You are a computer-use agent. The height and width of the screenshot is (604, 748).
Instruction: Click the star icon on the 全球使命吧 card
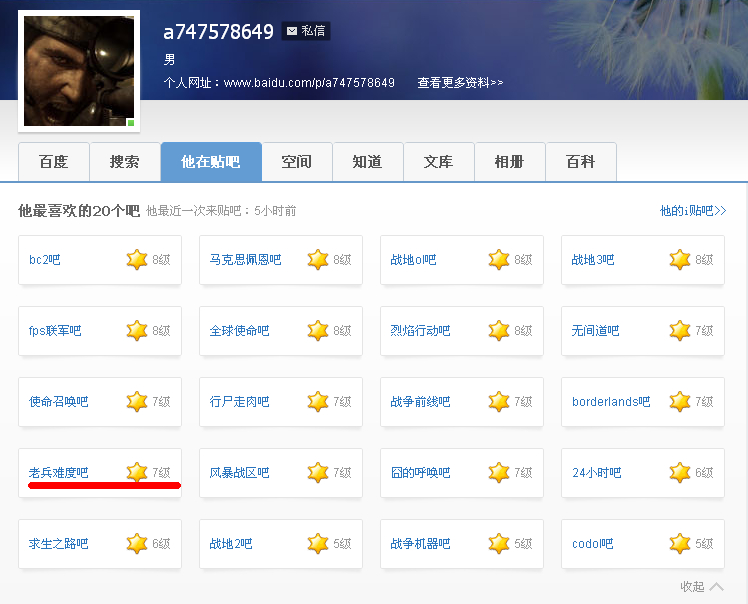[318, 331]
